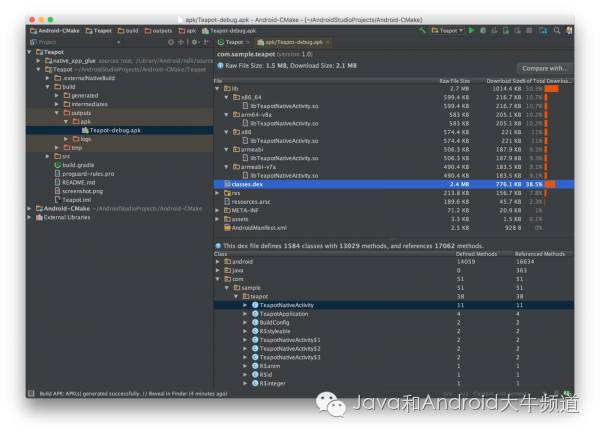Select the R$integer class row
The image size is (600, 435).
click(394, 383)
